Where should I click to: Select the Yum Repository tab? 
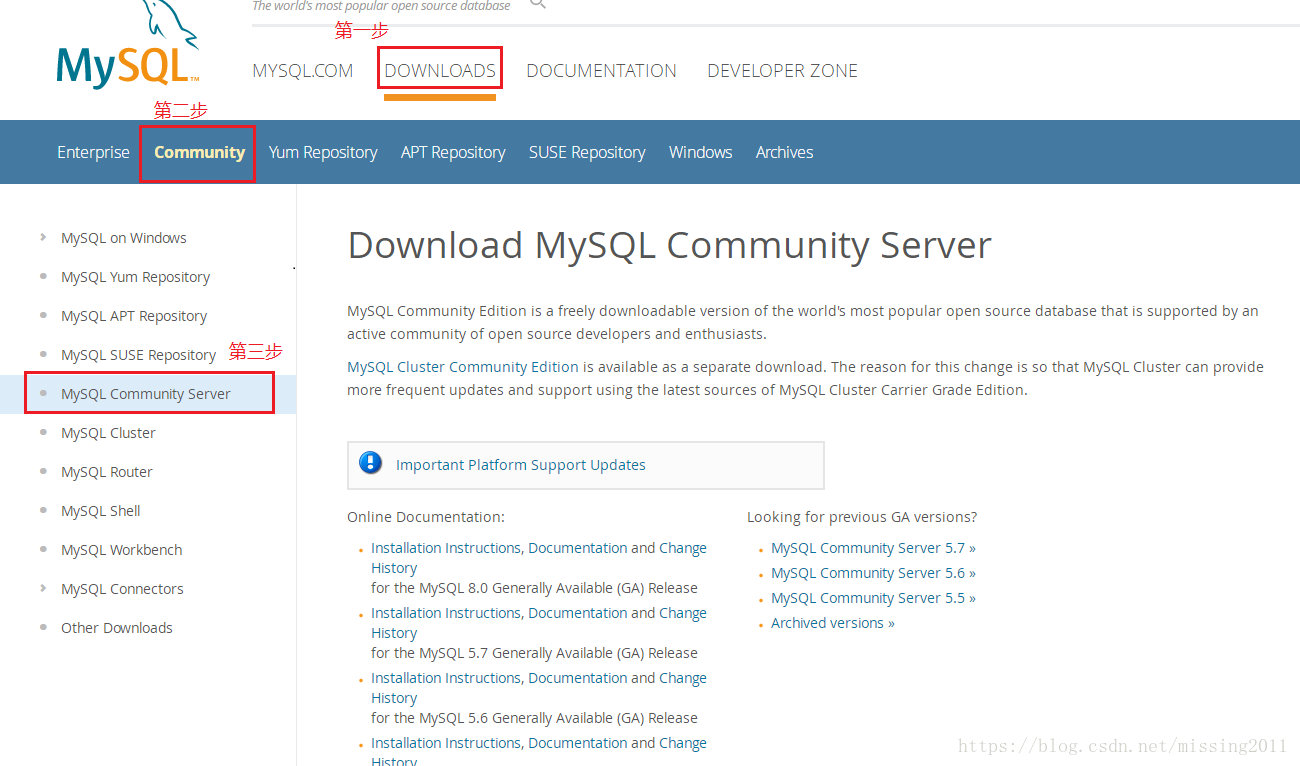pos(322,152)
